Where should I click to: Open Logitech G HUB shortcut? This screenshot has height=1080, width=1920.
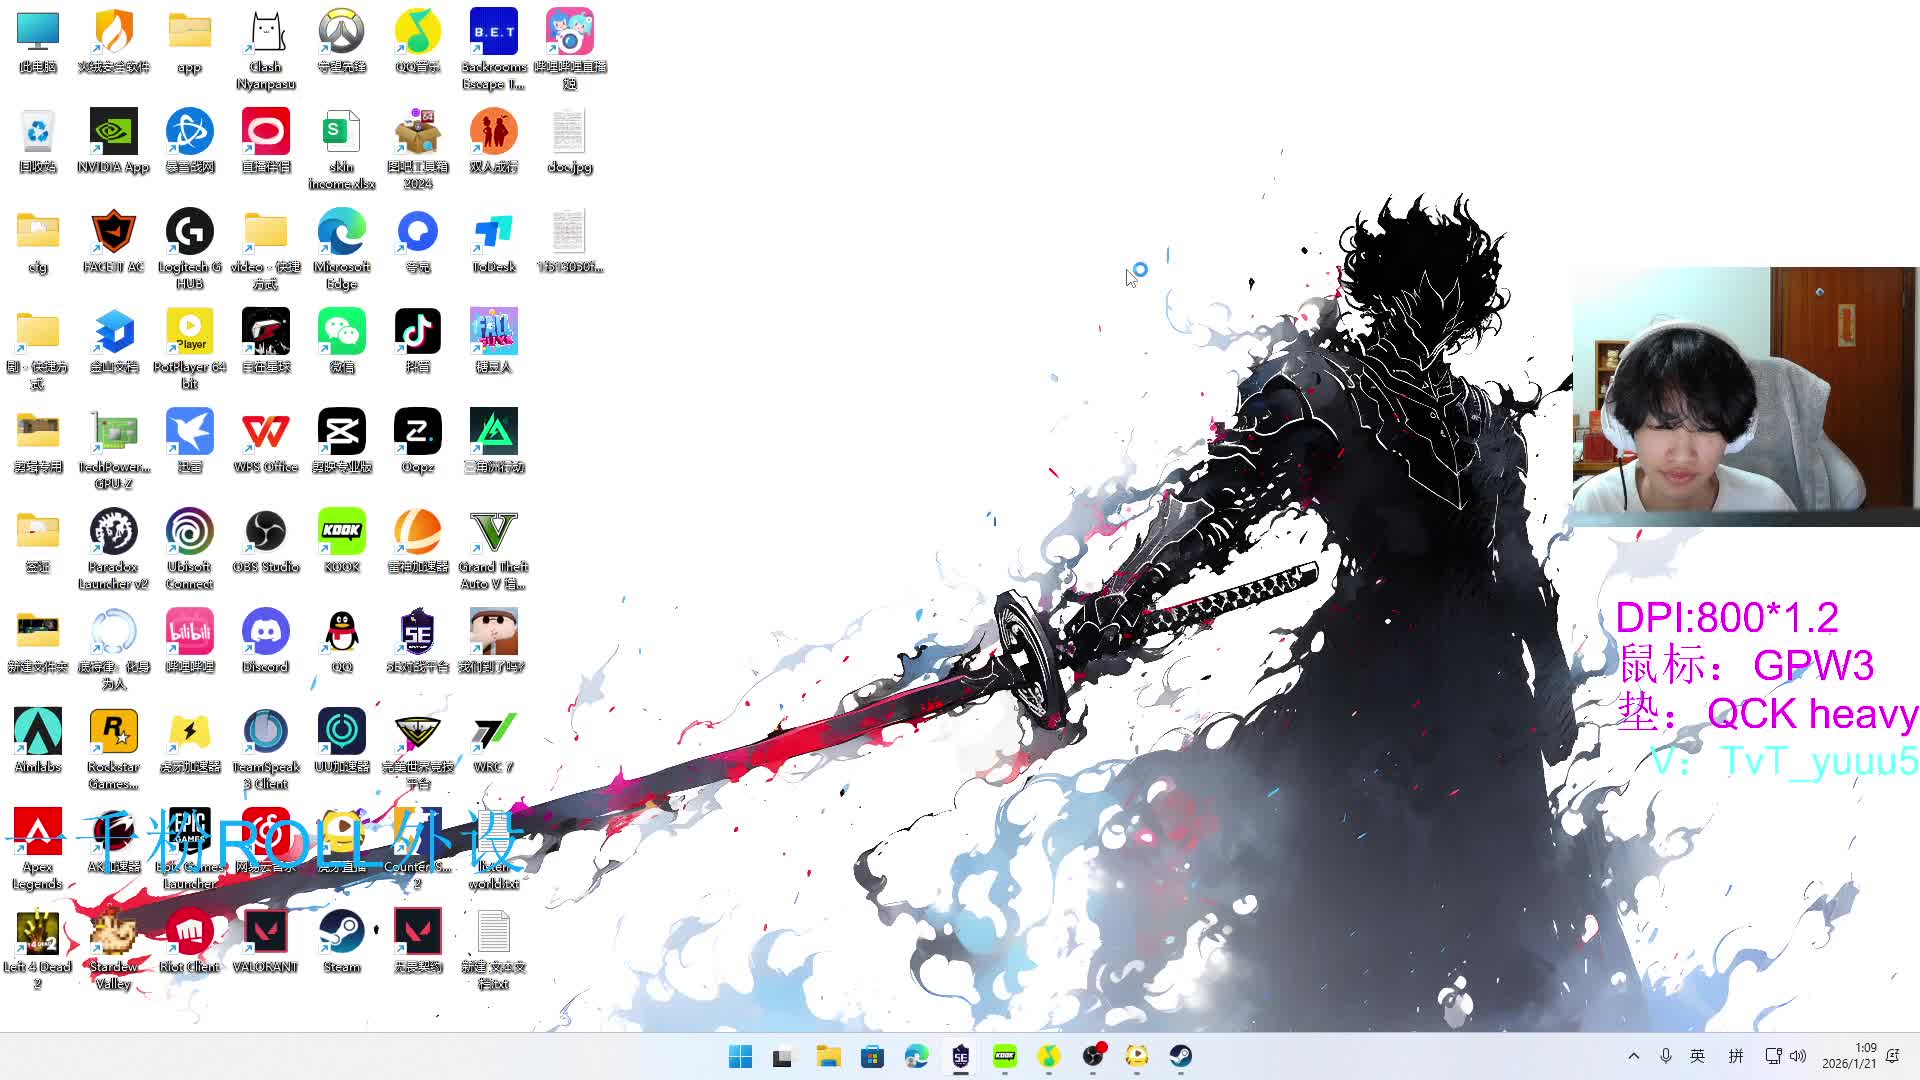[x=189, y=233]
